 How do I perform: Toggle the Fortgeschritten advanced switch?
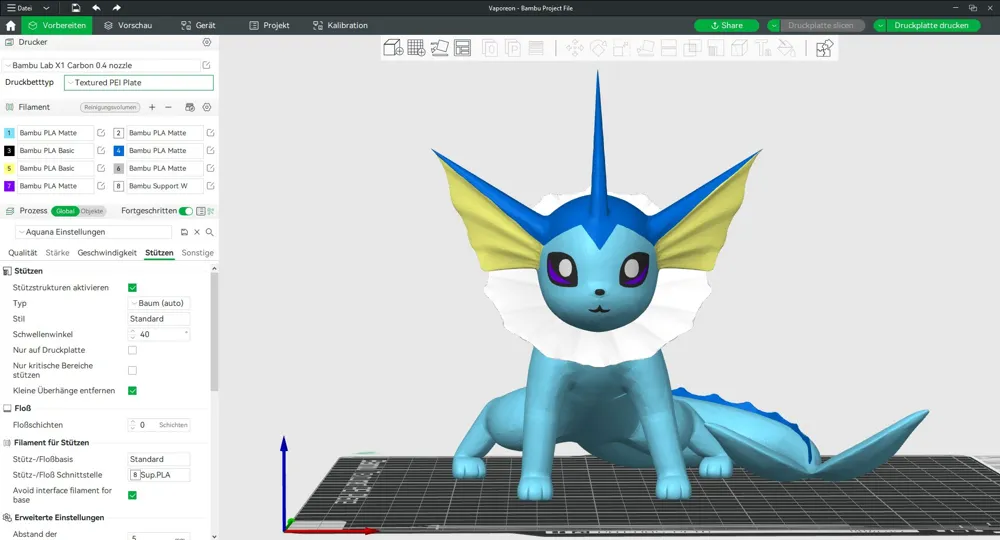coord(186,211)
